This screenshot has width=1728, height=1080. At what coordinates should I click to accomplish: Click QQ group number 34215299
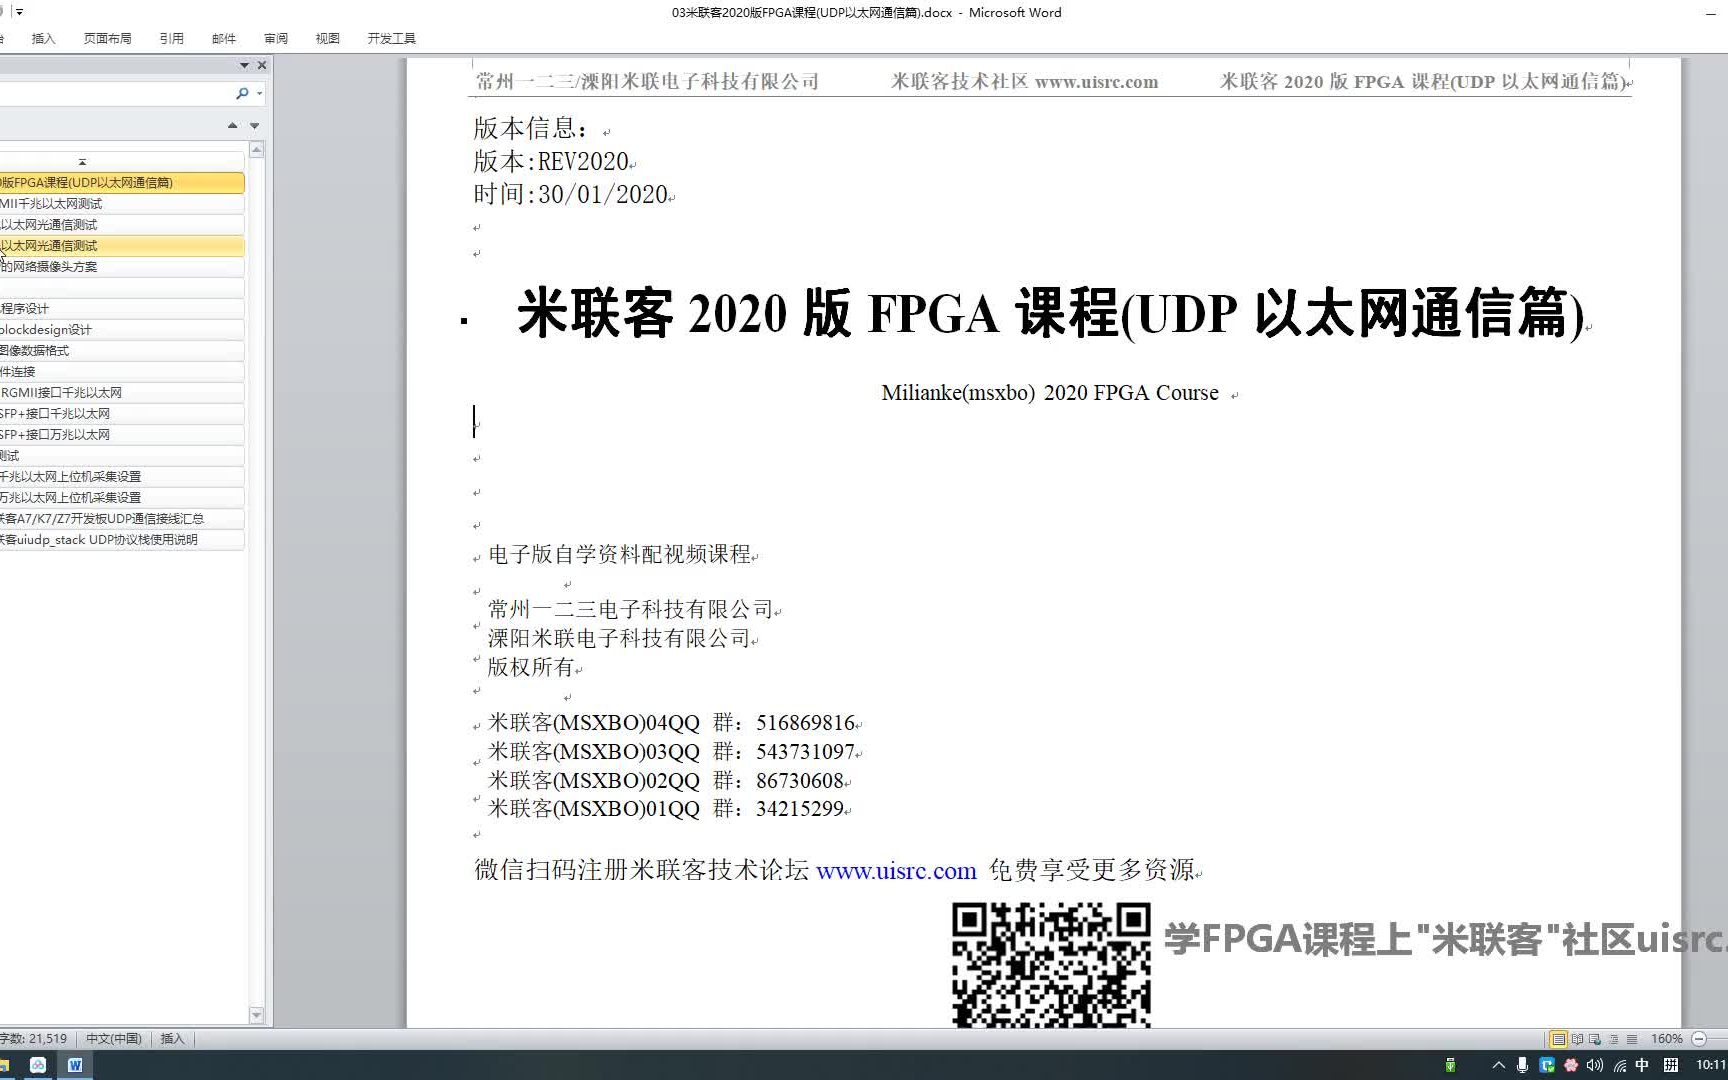pos(800,809)
